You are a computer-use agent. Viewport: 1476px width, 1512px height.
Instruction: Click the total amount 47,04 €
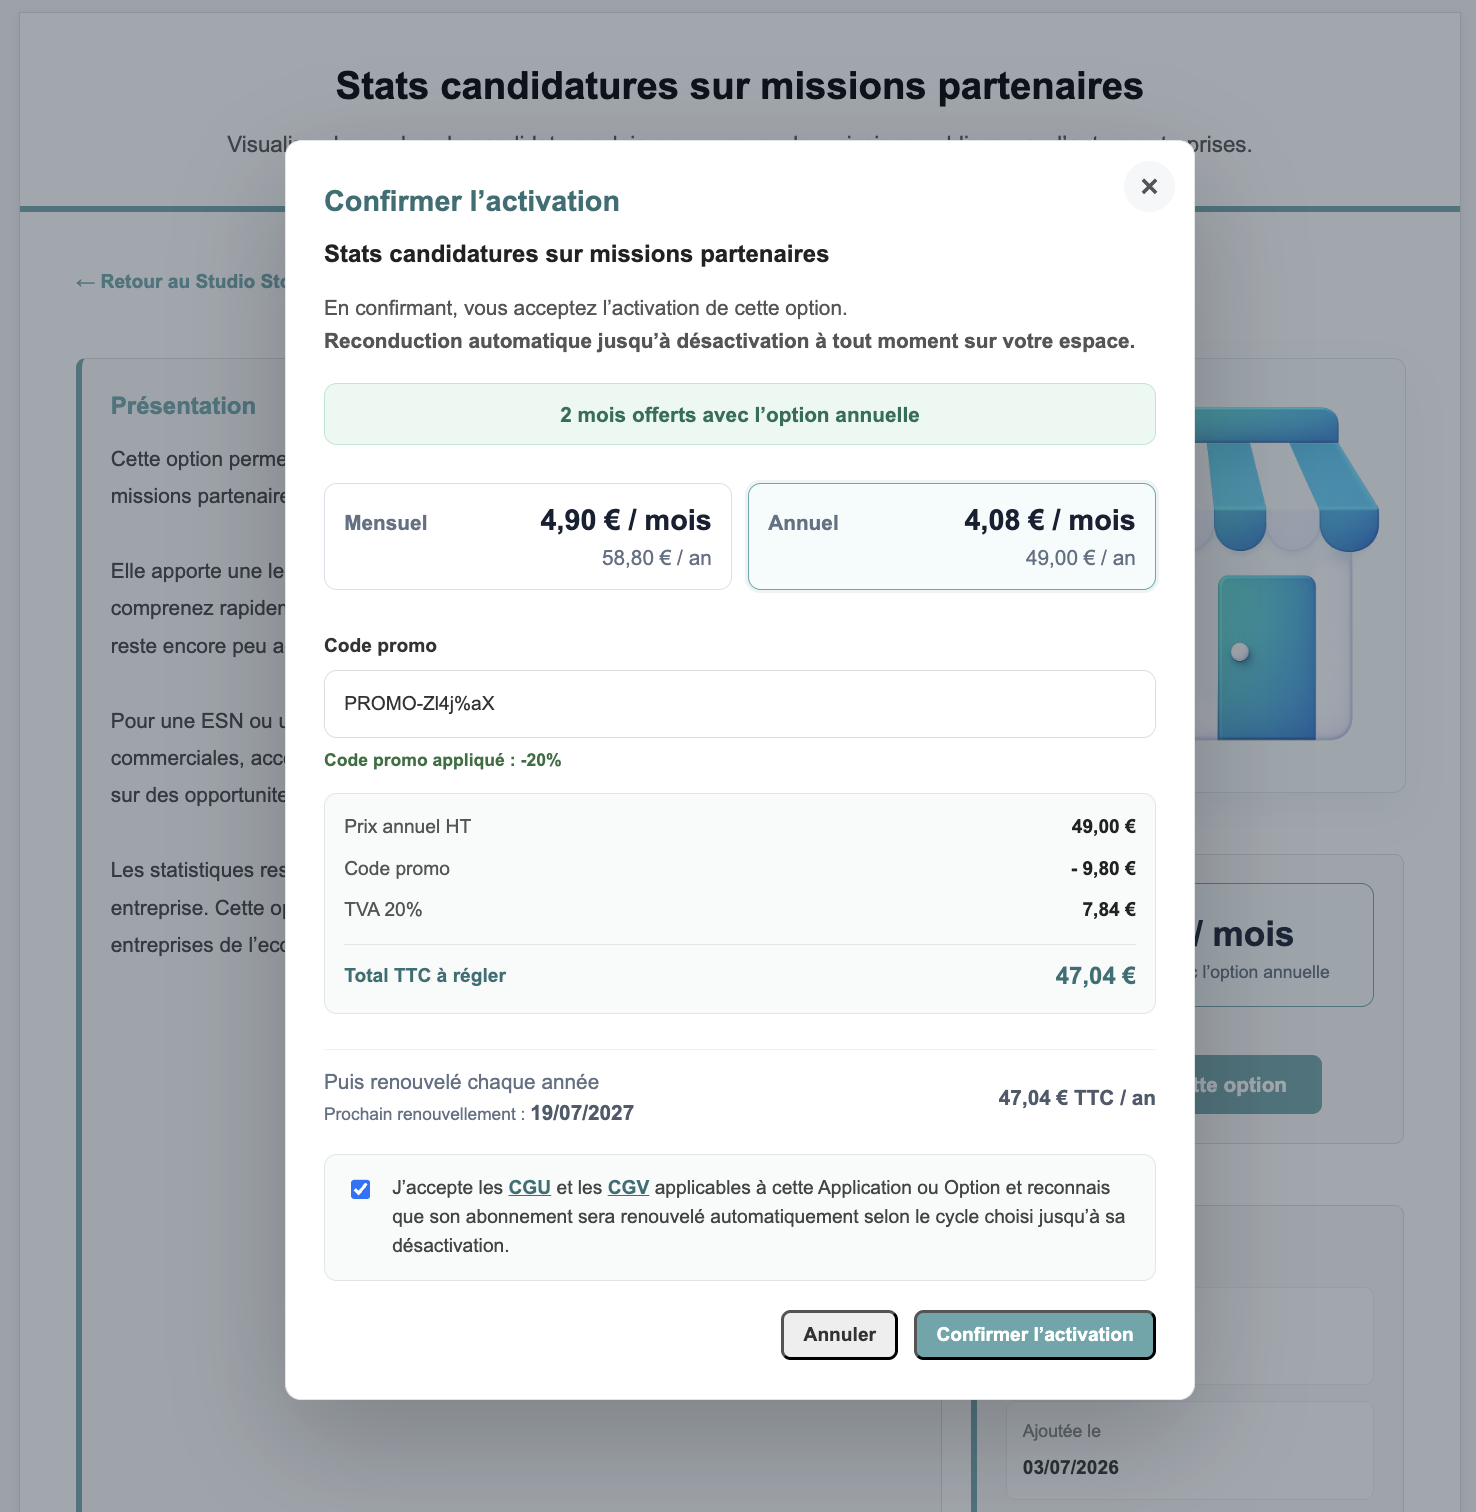[x=1096, y=976]
